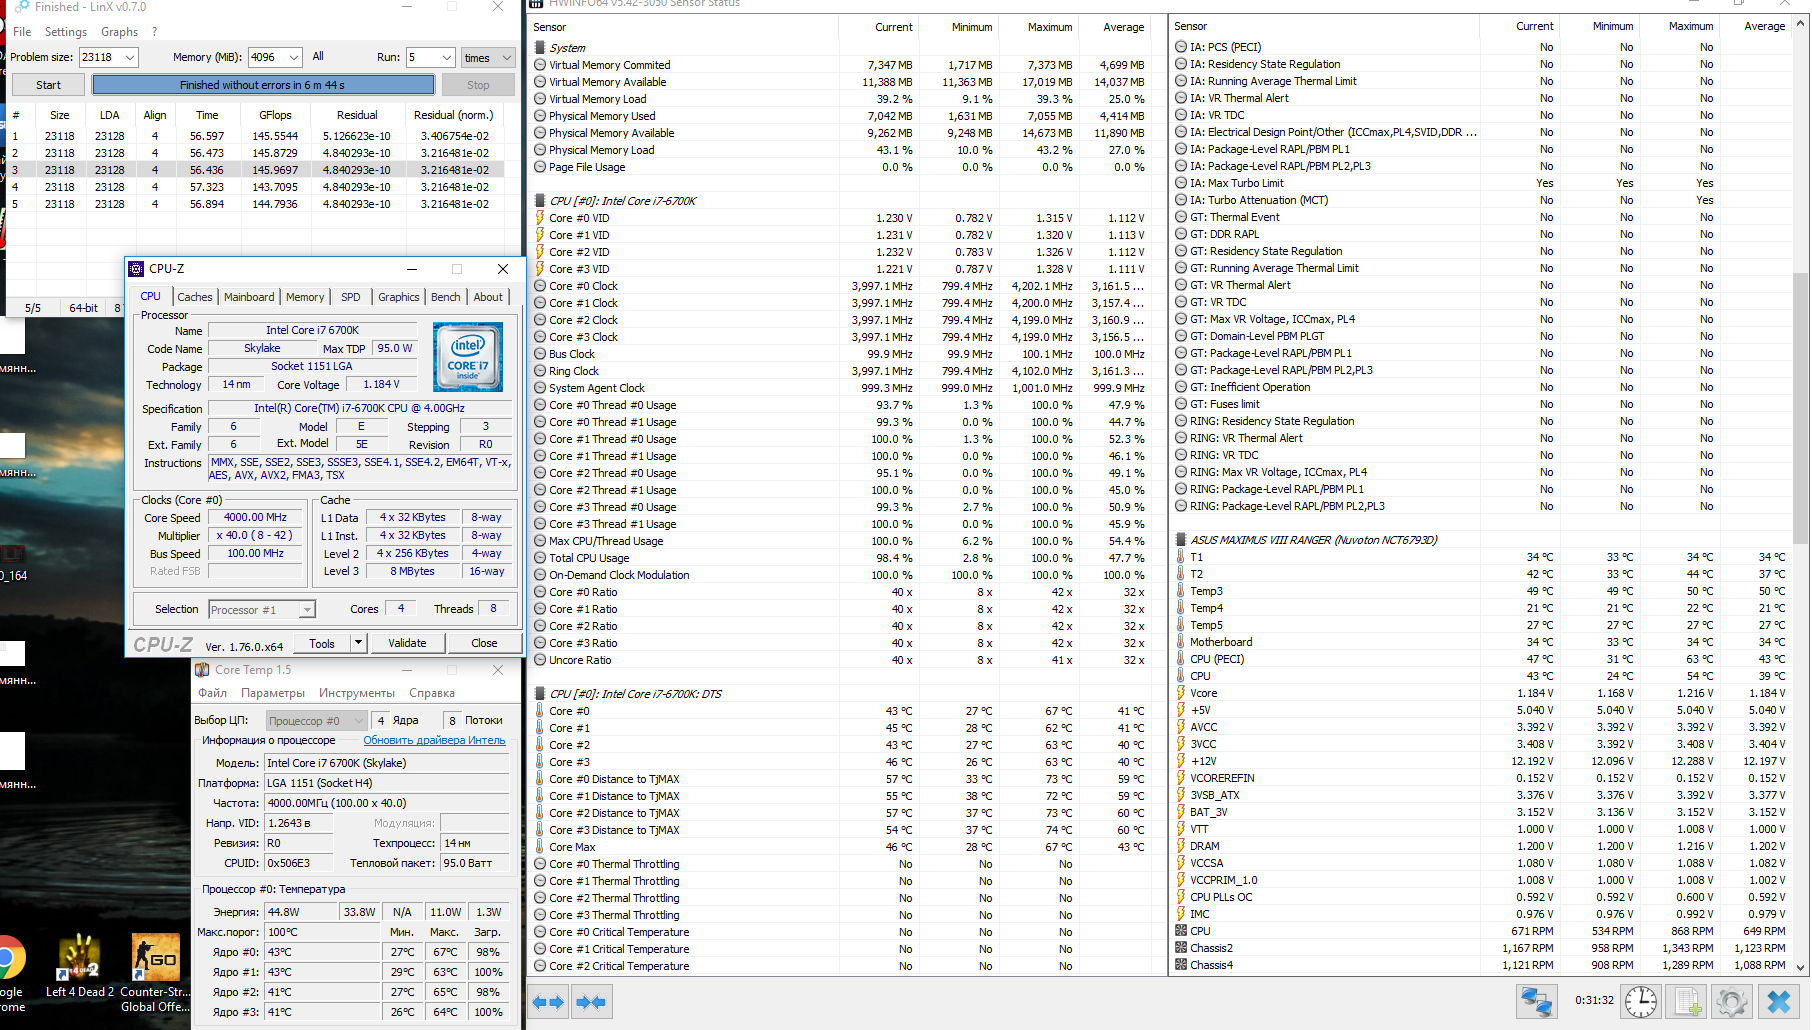Image resolution: width=1812 pixels, height=1030 pixels.
Task: Click the GFlops column header in LinX
Action: [275, 115]
